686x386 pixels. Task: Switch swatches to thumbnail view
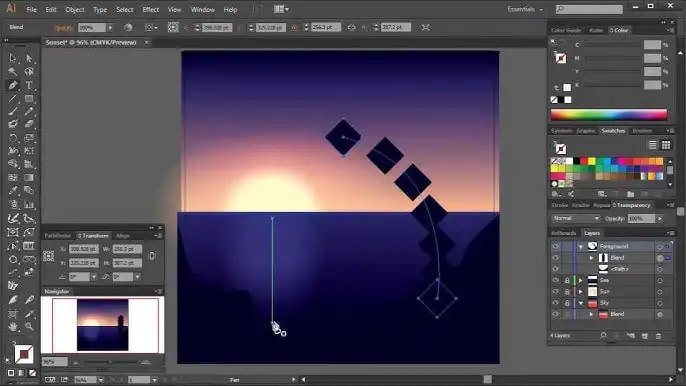click(x=666, y=145)
